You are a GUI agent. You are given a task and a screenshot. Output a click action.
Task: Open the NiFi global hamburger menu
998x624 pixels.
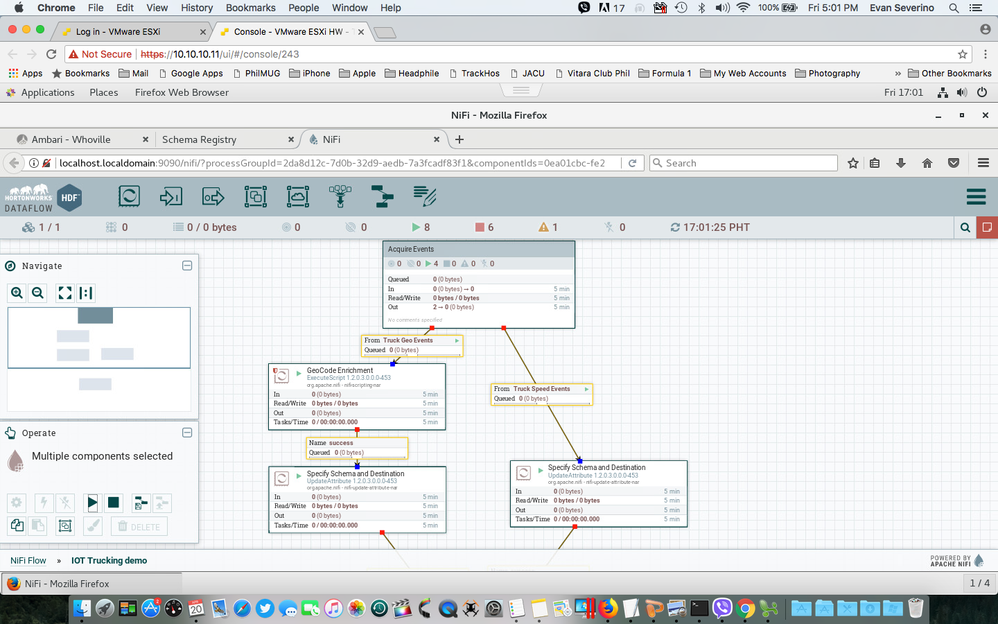(x=975, y=196)
